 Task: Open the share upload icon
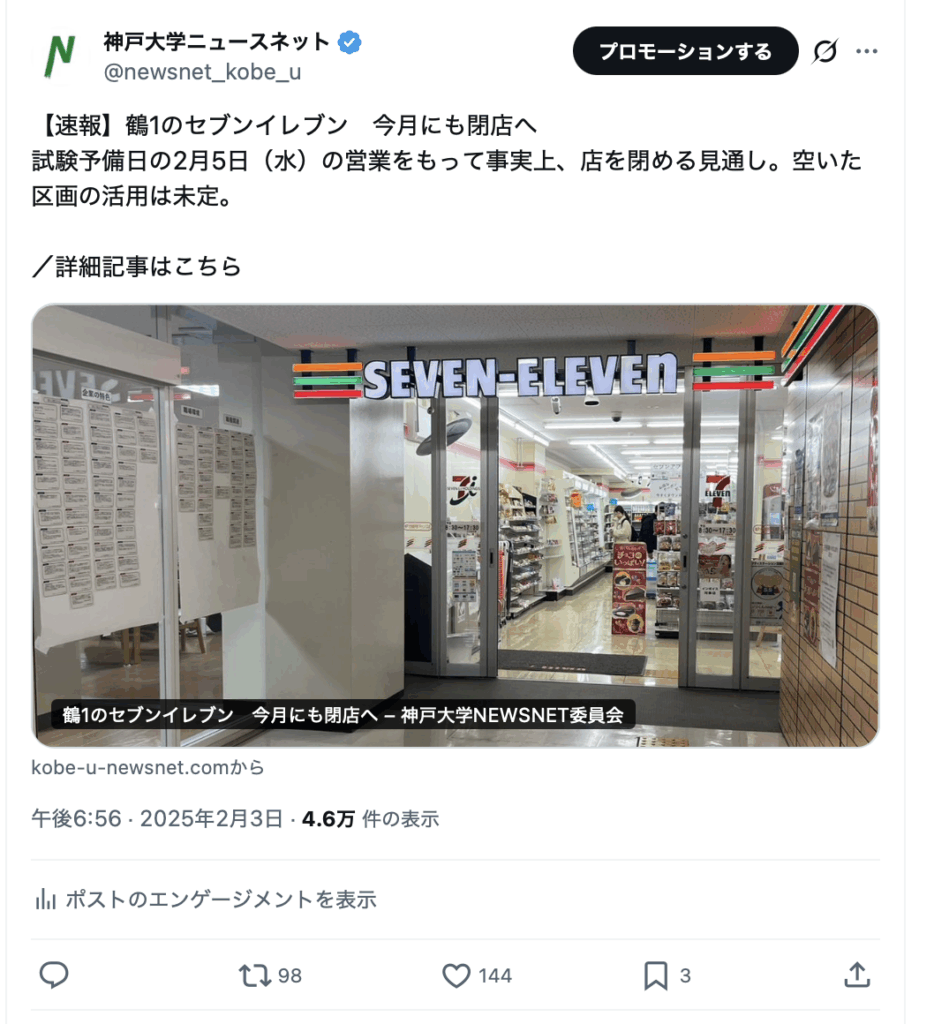coord(857,975)
